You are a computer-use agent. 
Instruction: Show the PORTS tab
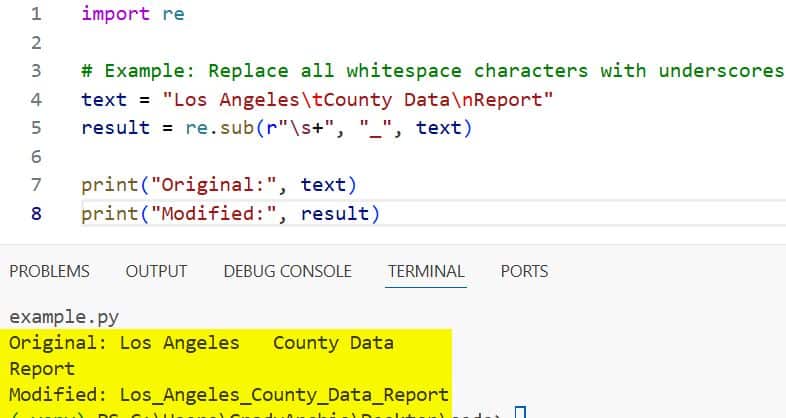[524, 271]
